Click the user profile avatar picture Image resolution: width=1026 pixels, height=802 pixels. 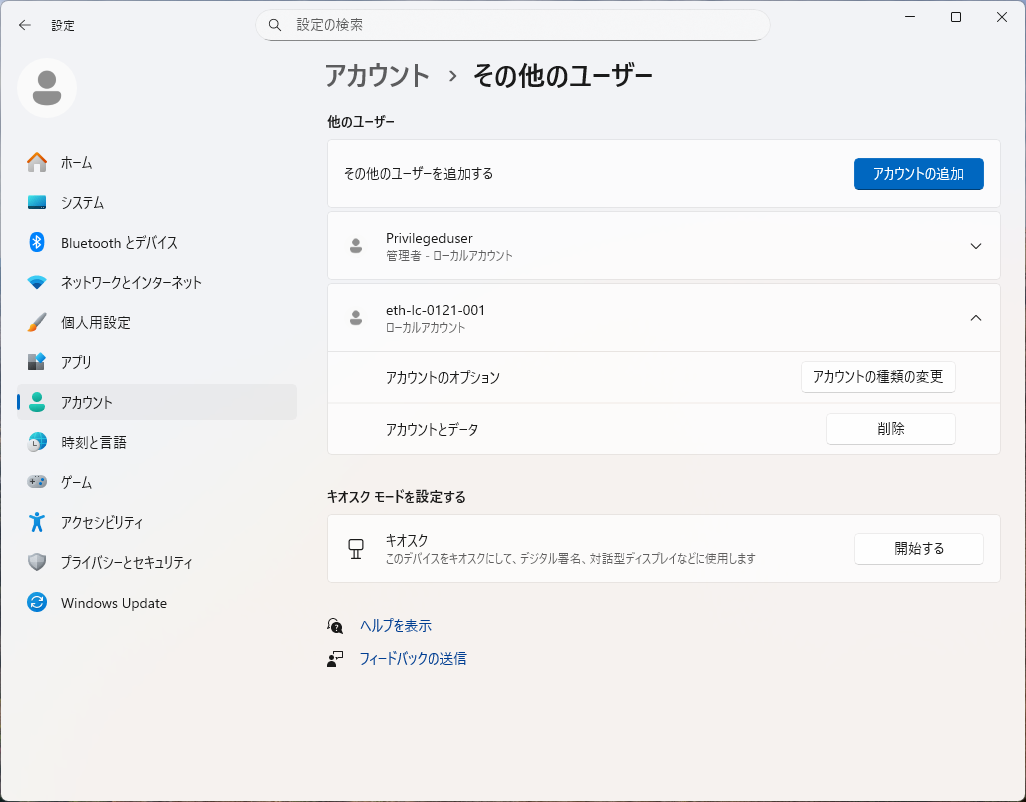pos(47,88)
